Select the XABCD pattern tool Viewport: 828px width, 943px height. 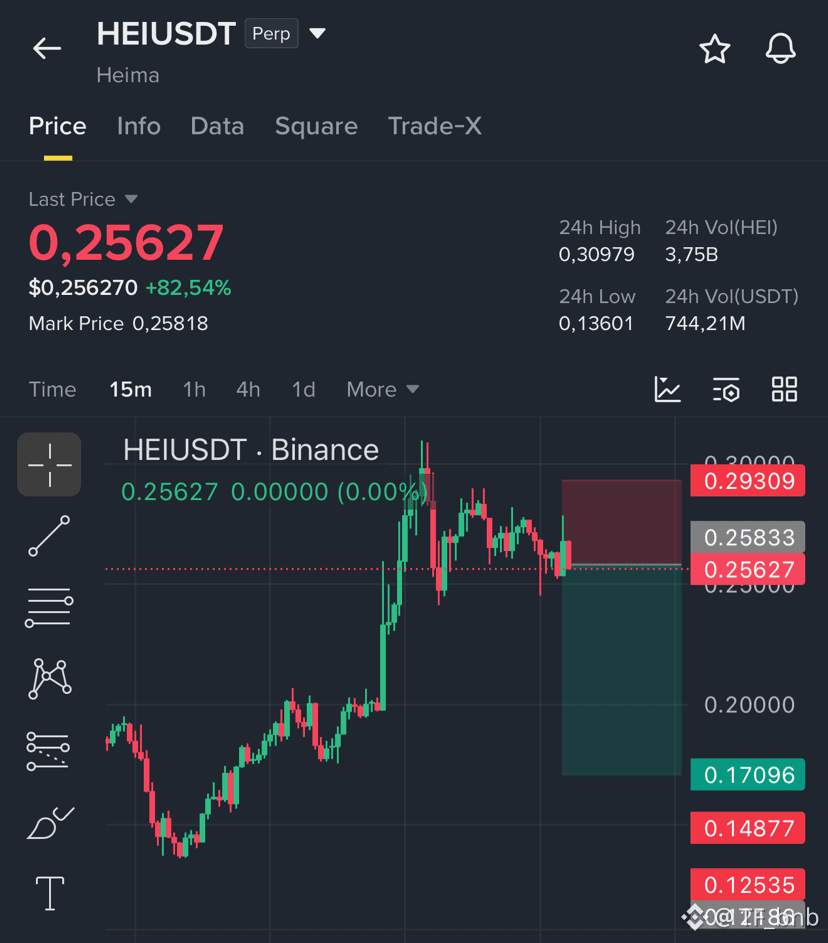50,678
